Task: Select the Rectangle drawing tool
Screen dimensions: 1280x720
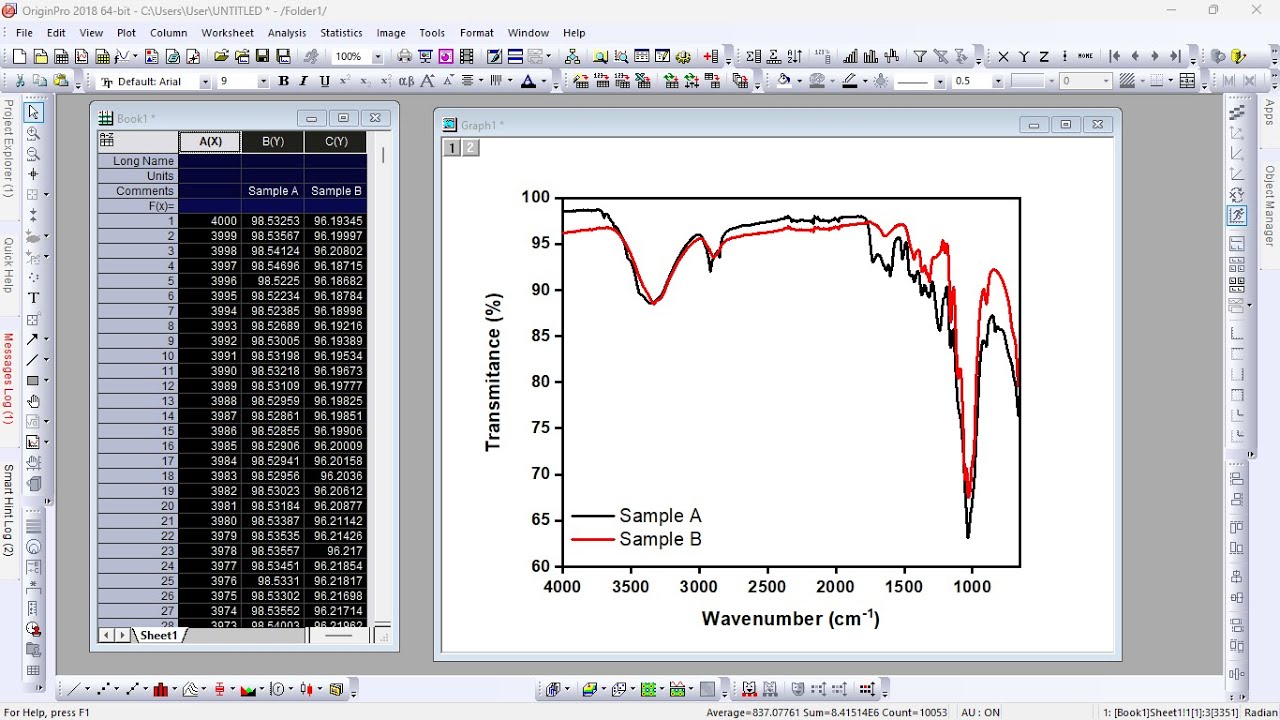Action: 33,381
